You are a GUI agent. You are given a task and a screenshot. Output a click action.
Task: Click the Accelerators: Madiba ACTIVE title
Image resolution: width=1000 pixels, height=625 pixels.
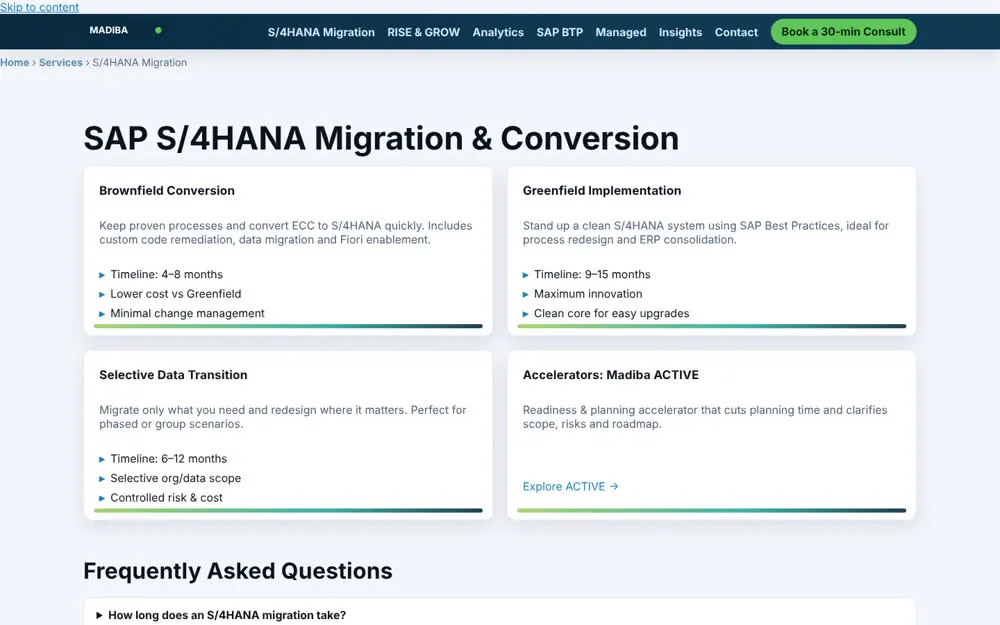[x=611, y=374]
